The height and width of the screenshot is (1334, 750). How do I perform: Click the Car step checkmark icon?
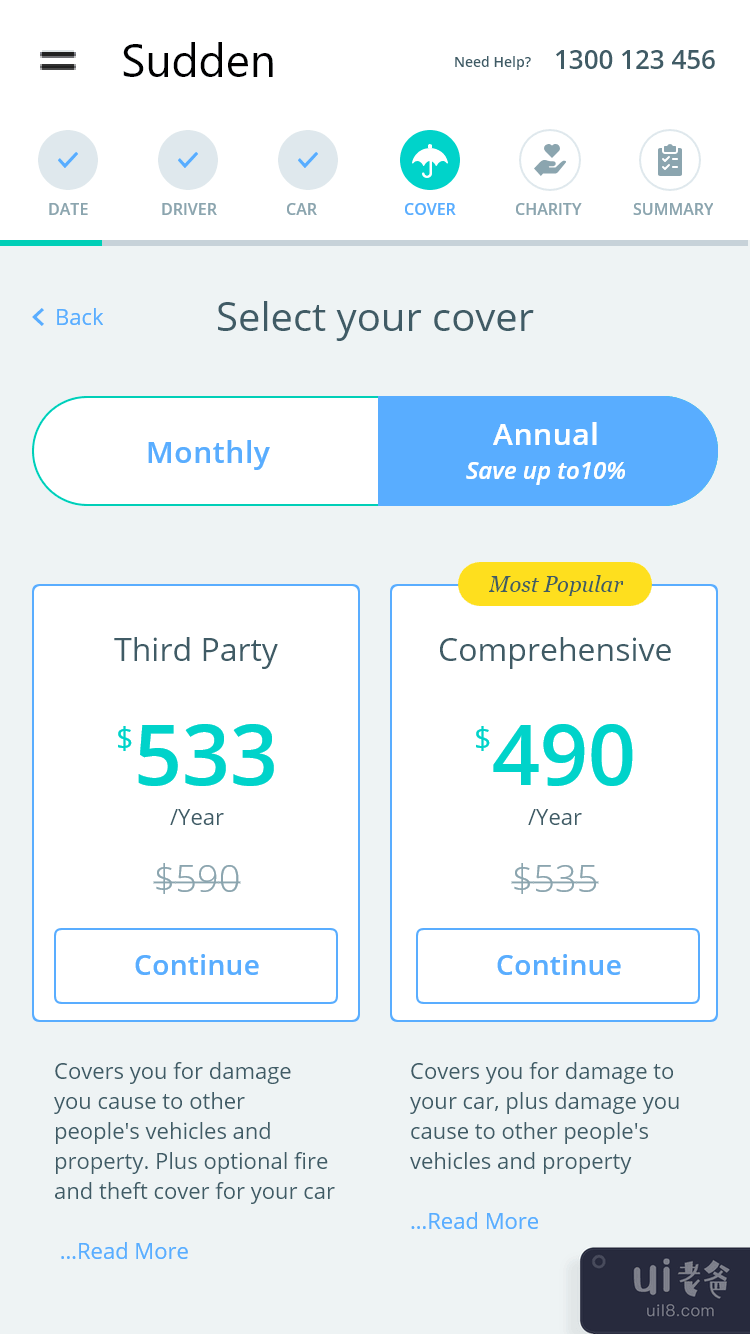[x=308, y=160]
